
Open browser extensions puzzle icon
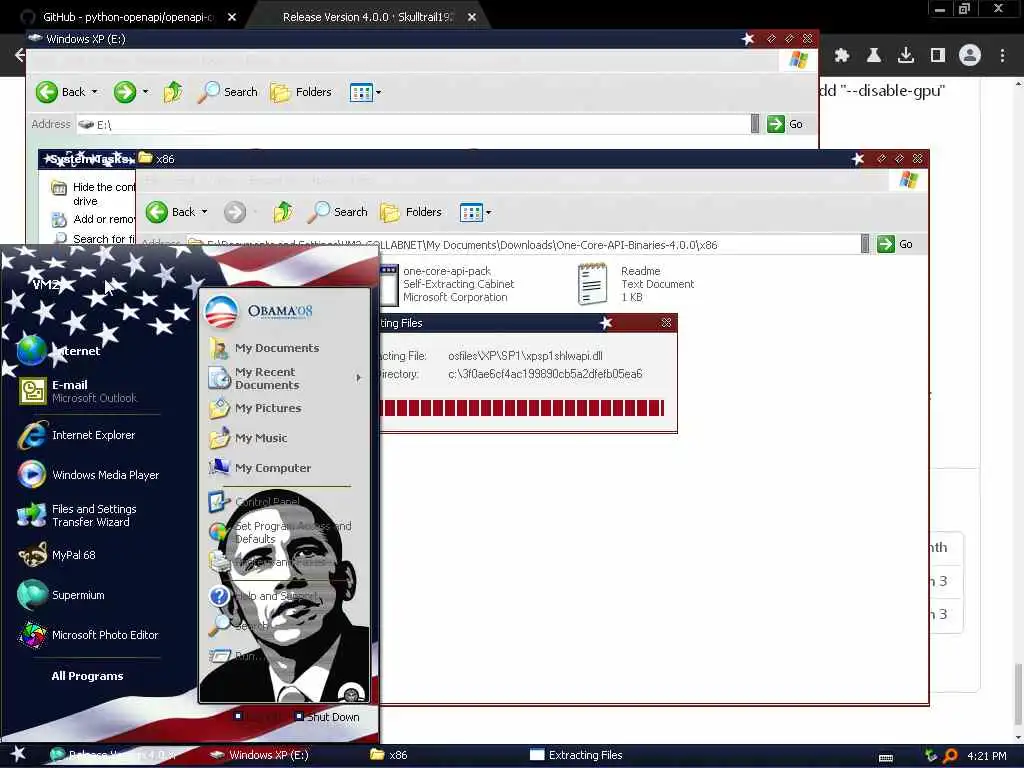842,56
